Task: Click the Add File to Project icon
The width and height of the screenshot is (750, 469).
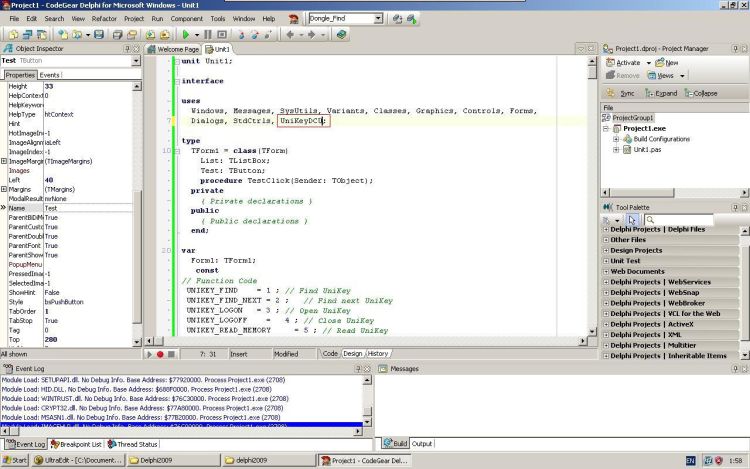Action: [x=150, y=34]
